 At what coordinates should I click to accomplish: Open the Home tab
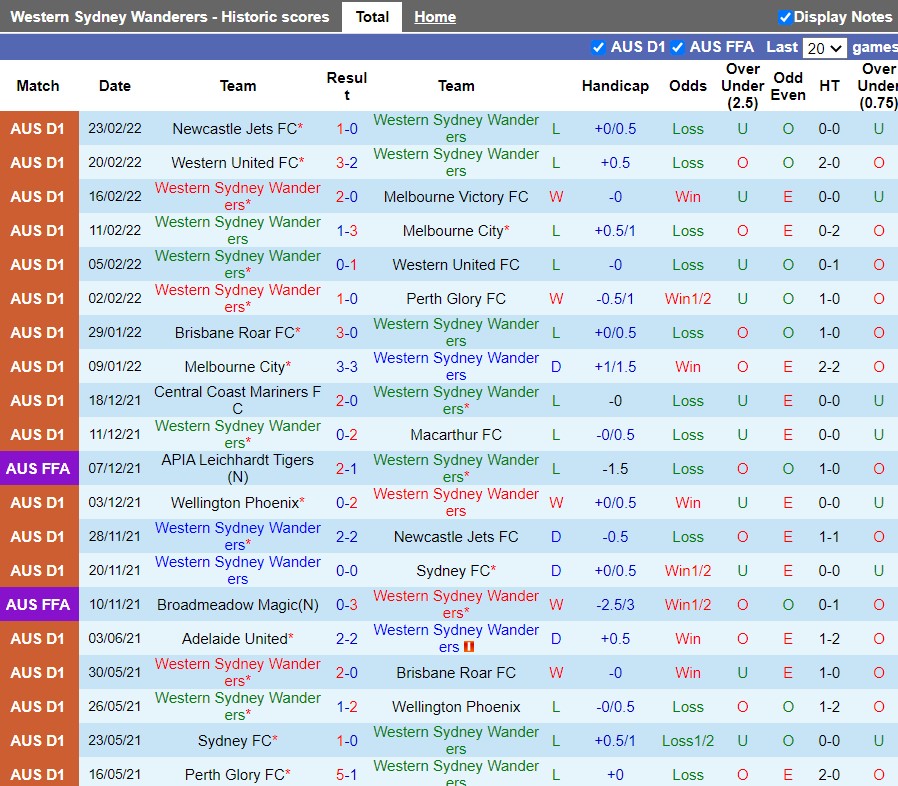coord(435,17)
